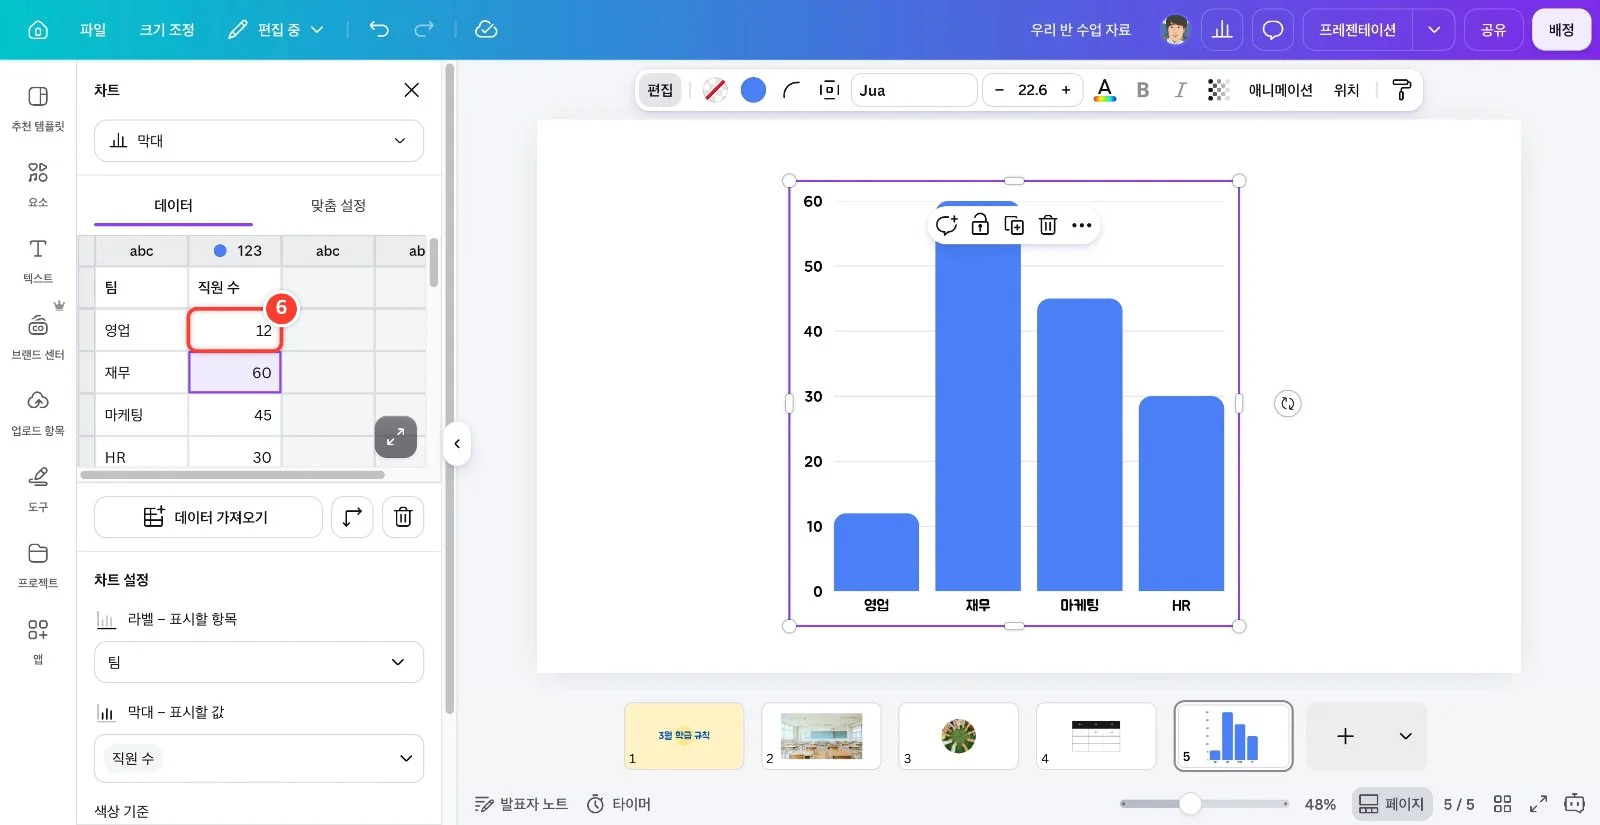Collapse the side panel with the arrow

pos(457,443)
